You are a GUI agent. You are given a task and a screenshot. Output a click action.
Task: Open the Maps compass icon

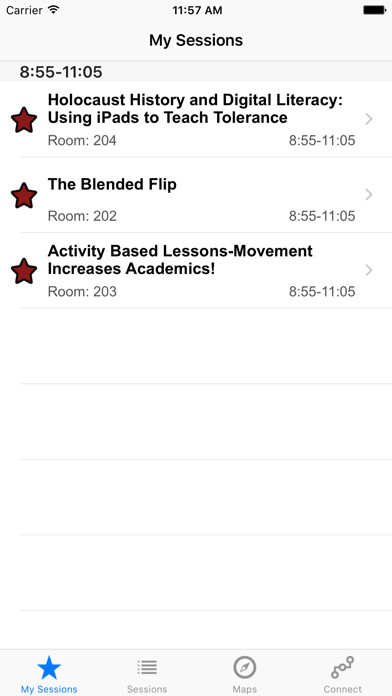tap(245, 667)
